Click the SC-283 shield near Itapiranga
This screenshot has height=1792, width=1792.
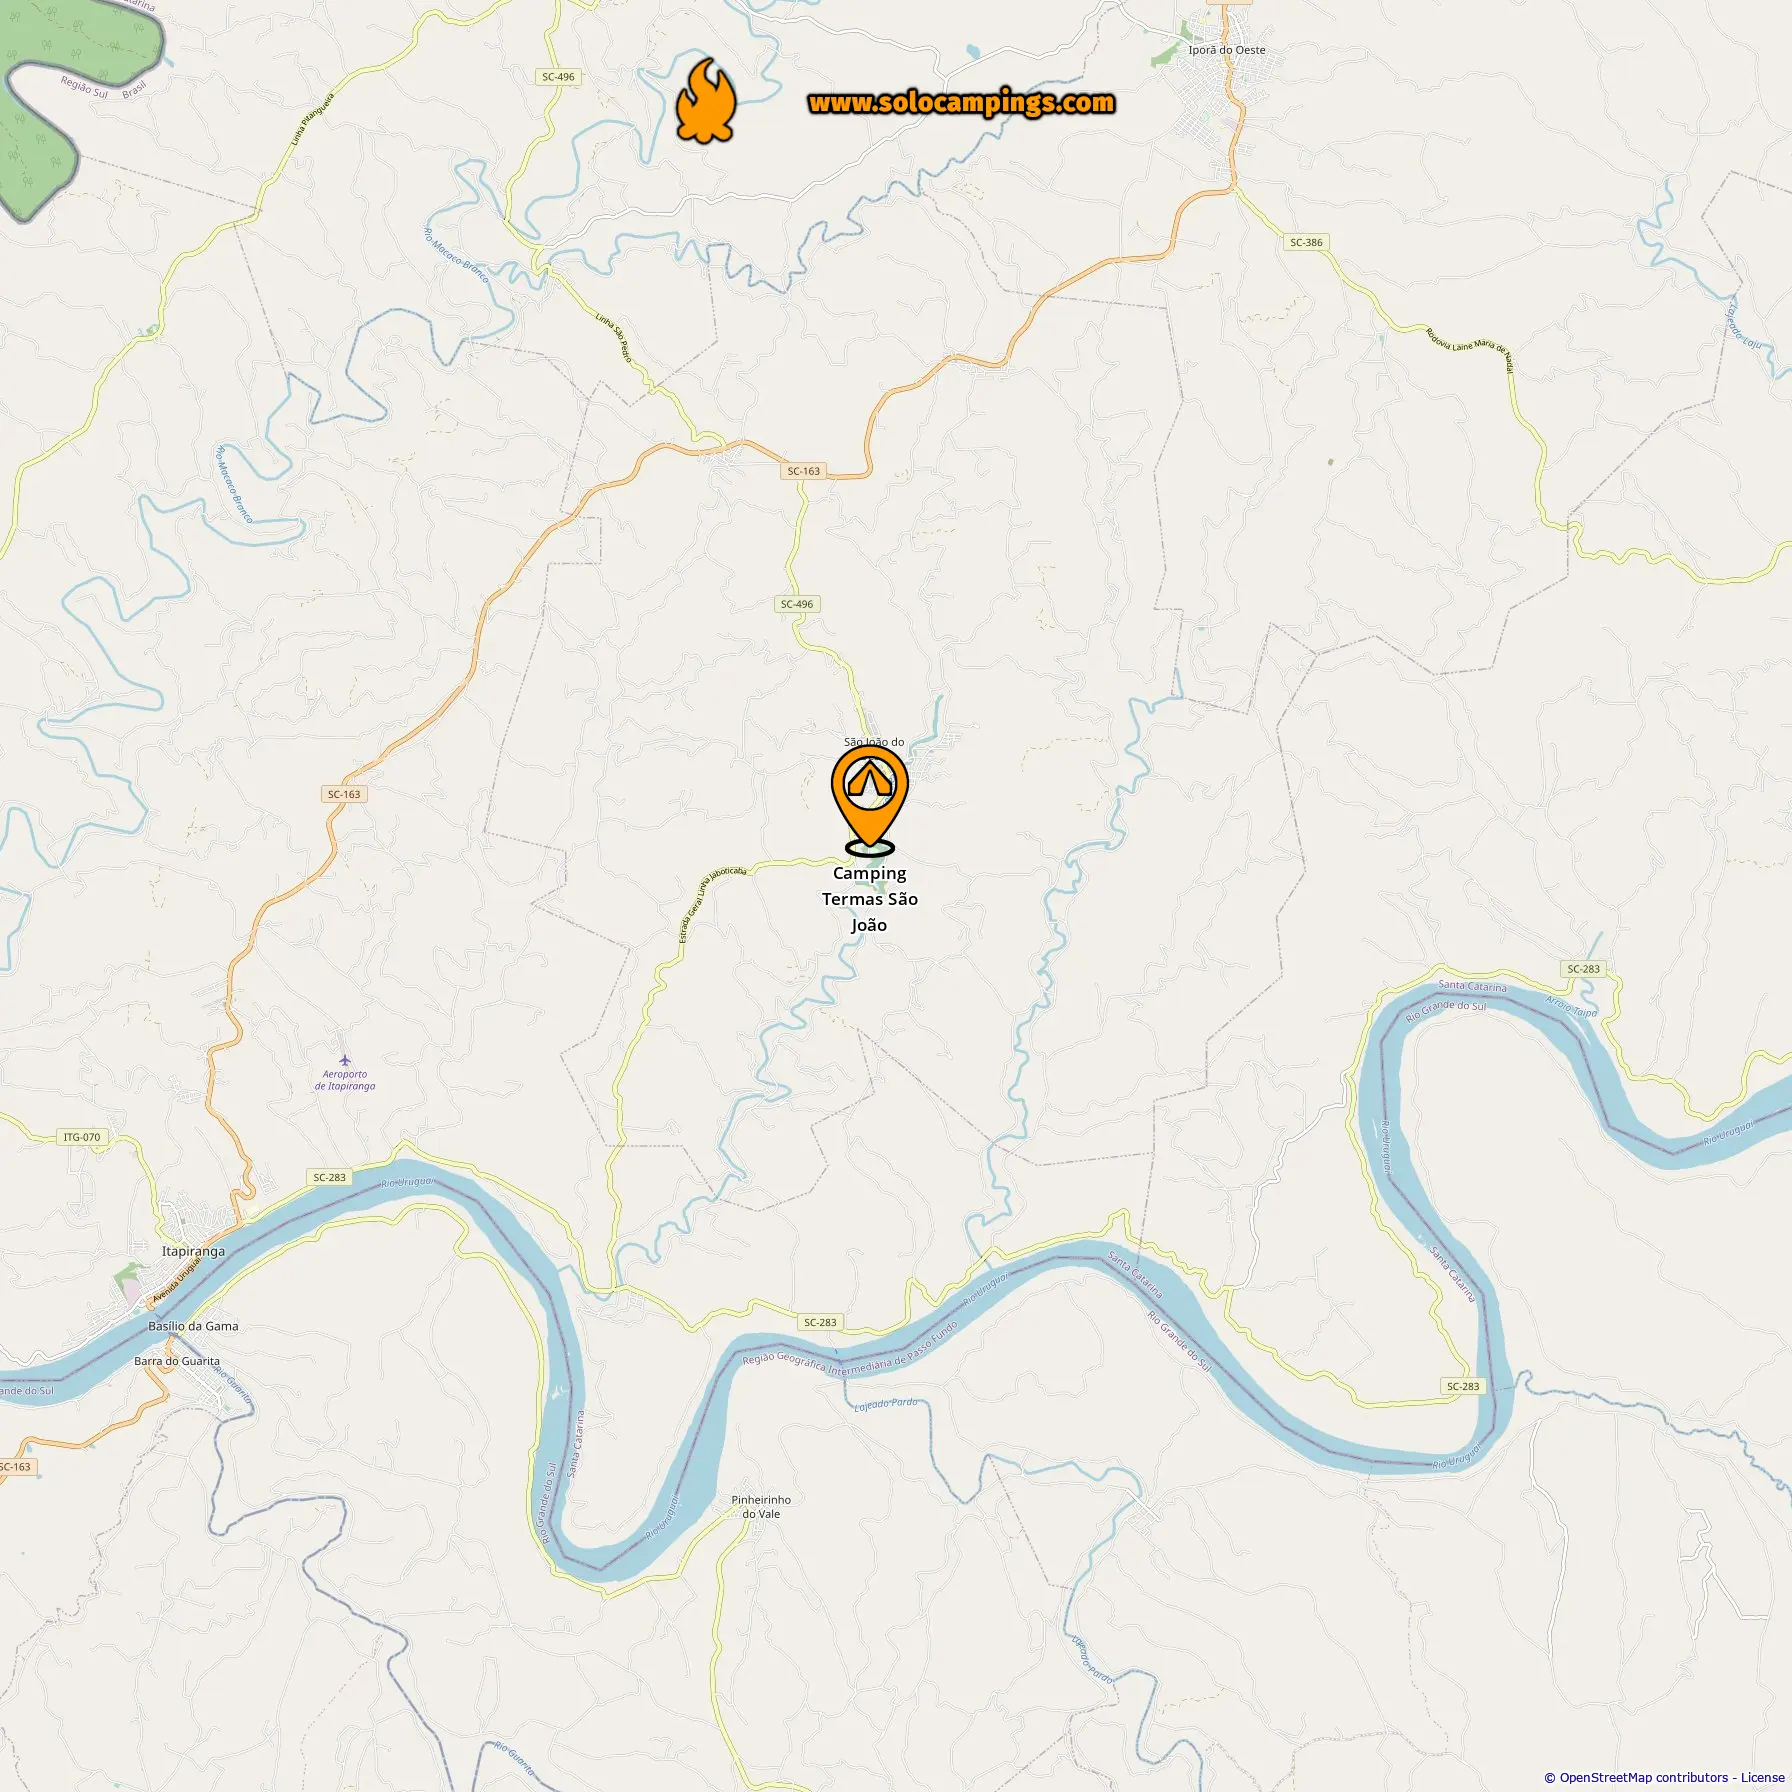tap(329, 1177)
